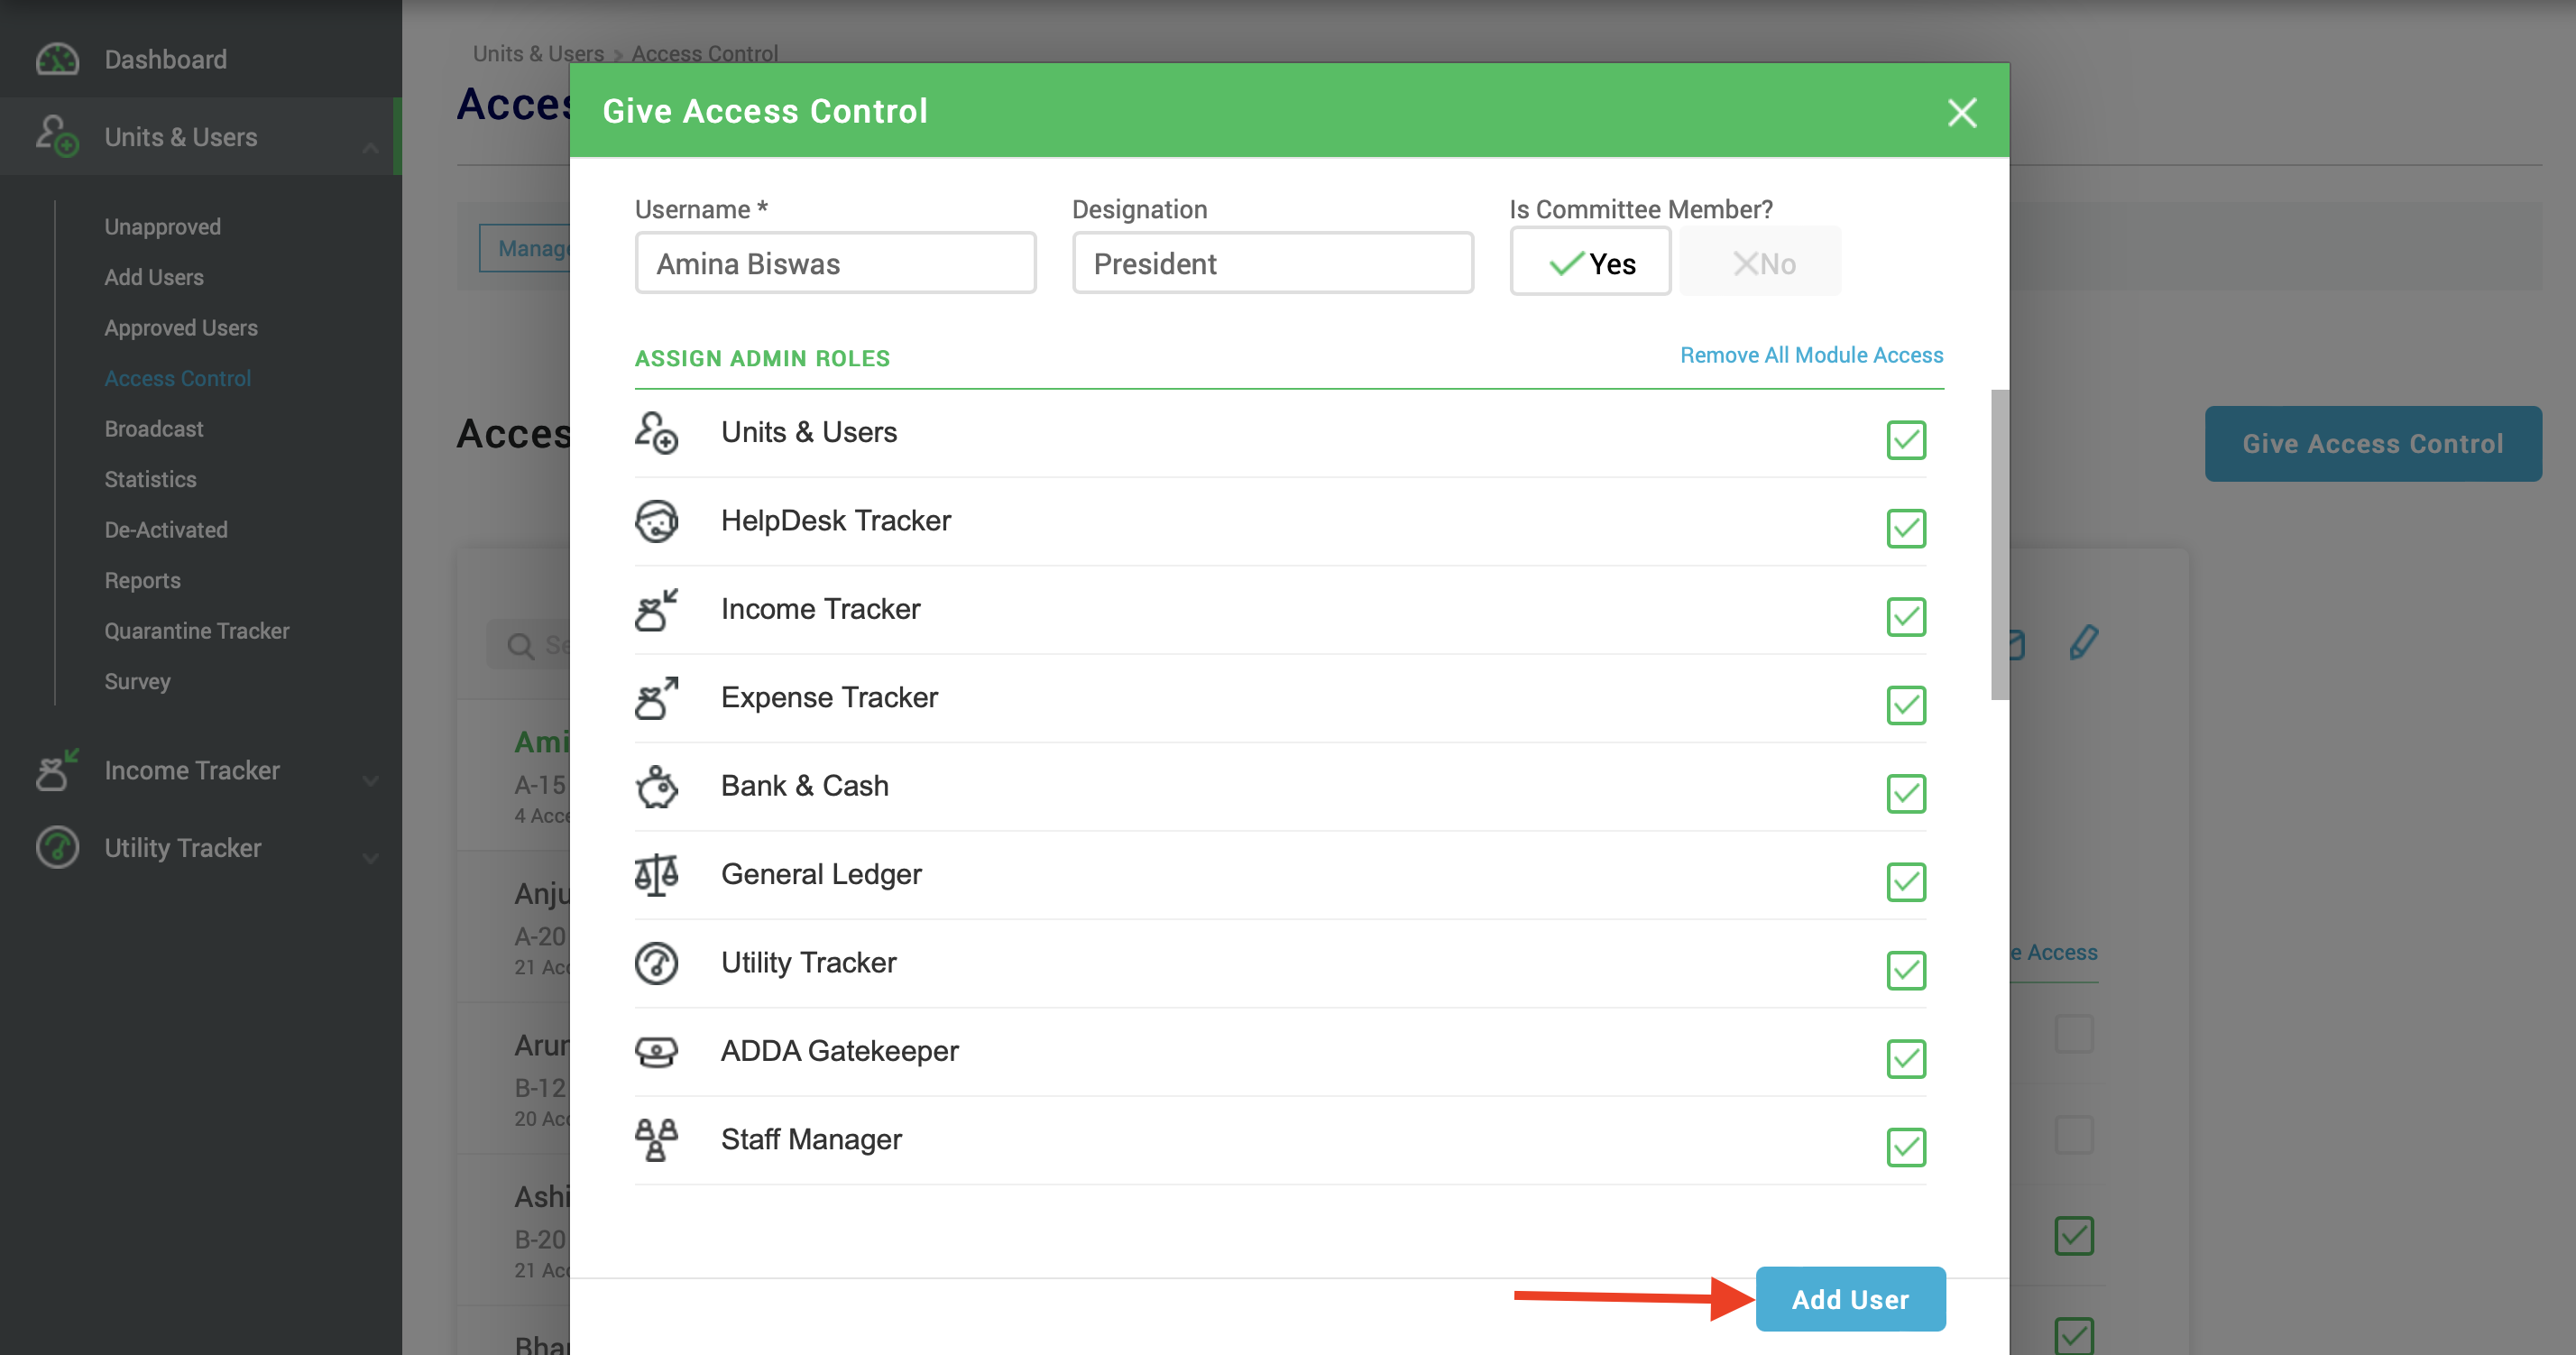Click the Units & Users role icon in dialog
2576x1355 pixels.
[657, 433]
